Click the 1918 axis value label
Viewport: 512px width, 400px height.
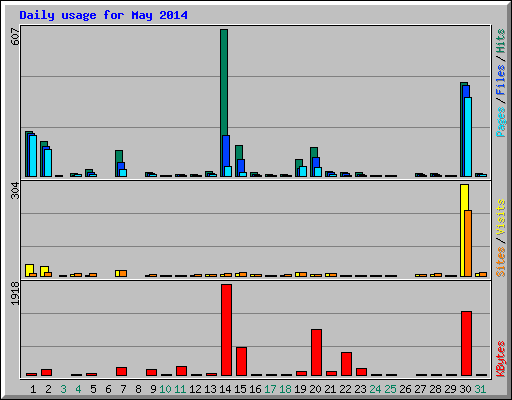tap(15, 293)
